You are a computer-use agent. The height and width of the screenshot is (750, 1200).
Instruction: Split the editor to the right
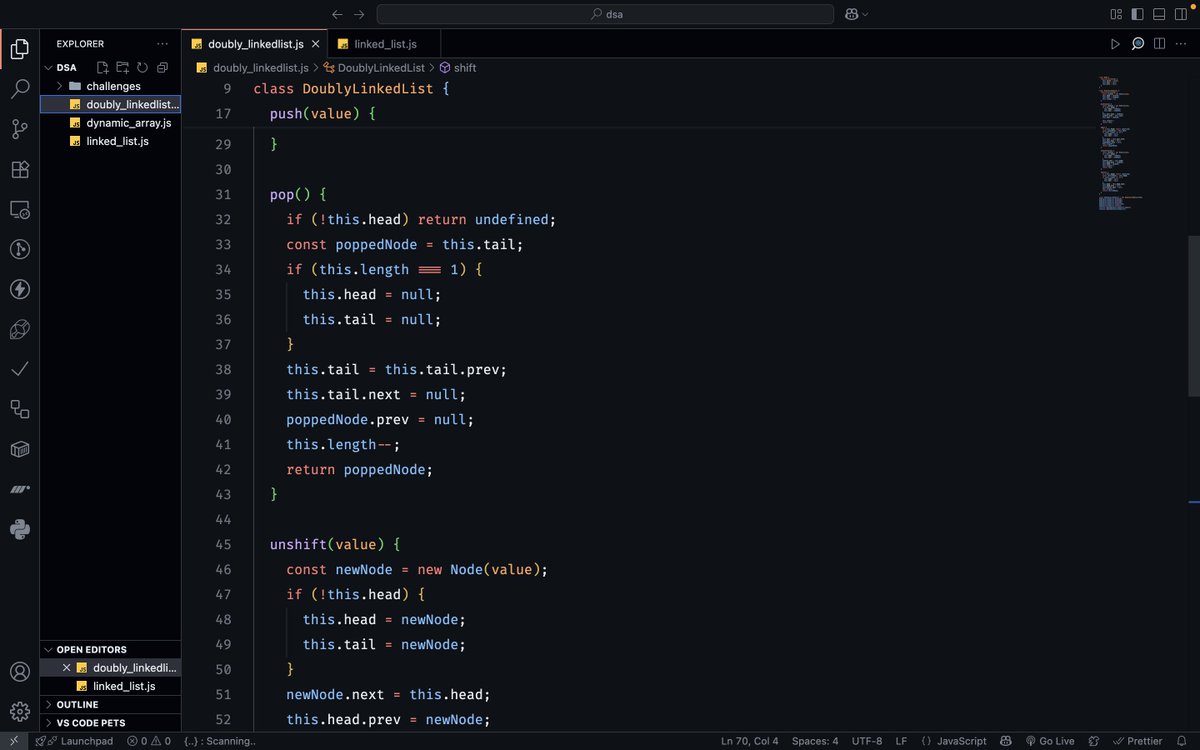(1160, 44)
